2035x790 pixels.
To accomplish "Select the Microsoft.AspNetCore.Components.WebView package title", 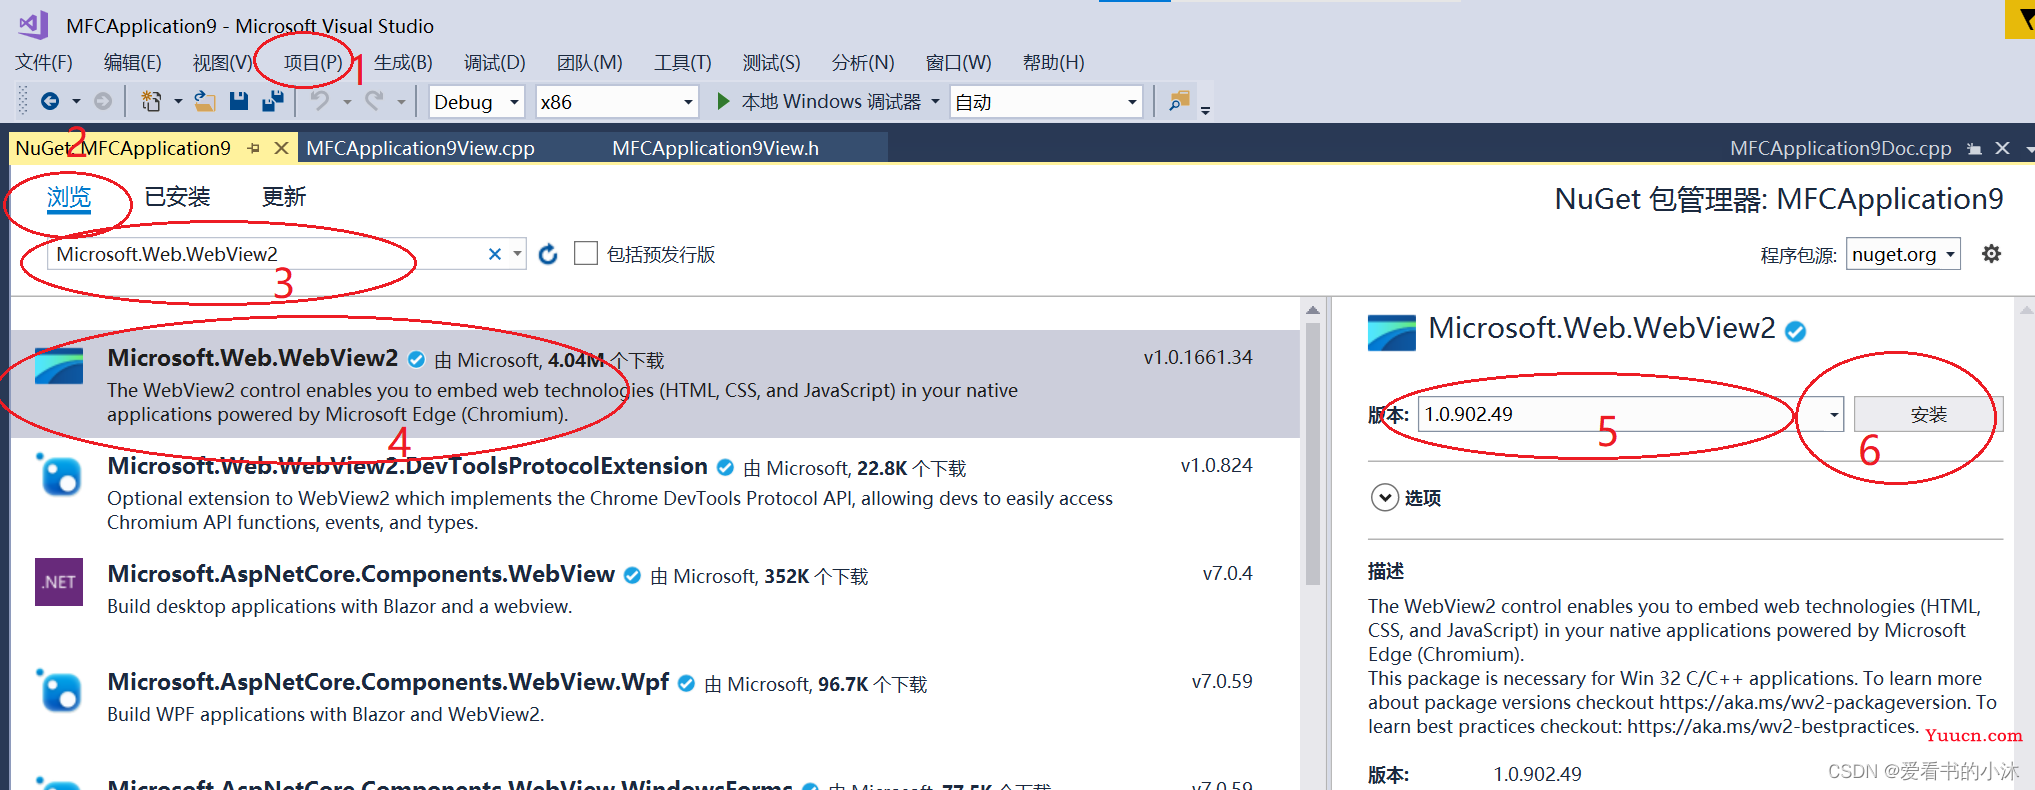I will 361,574.
